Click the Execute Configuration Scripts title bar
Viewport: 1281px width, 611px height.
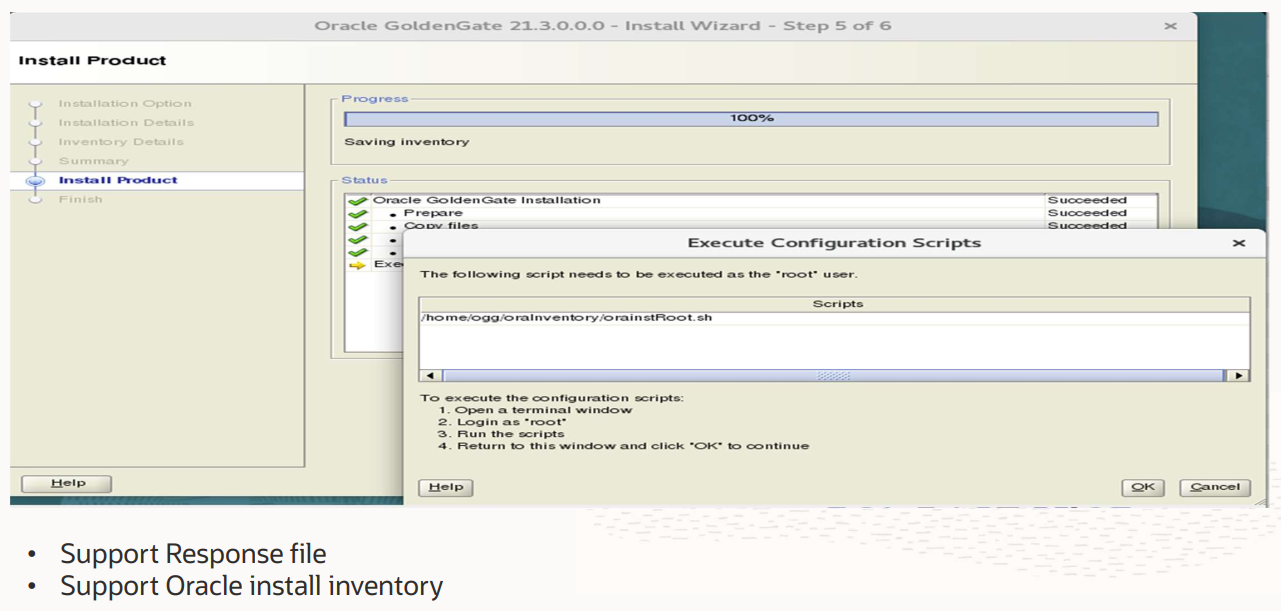834,243
